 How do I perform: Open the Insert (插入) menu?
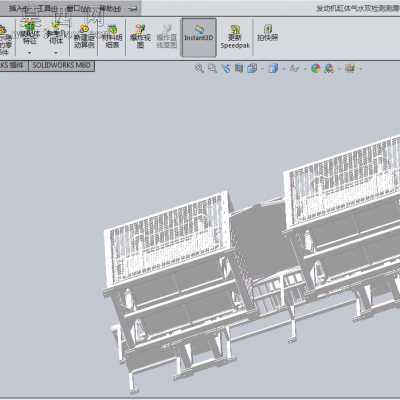coord(19,8)
